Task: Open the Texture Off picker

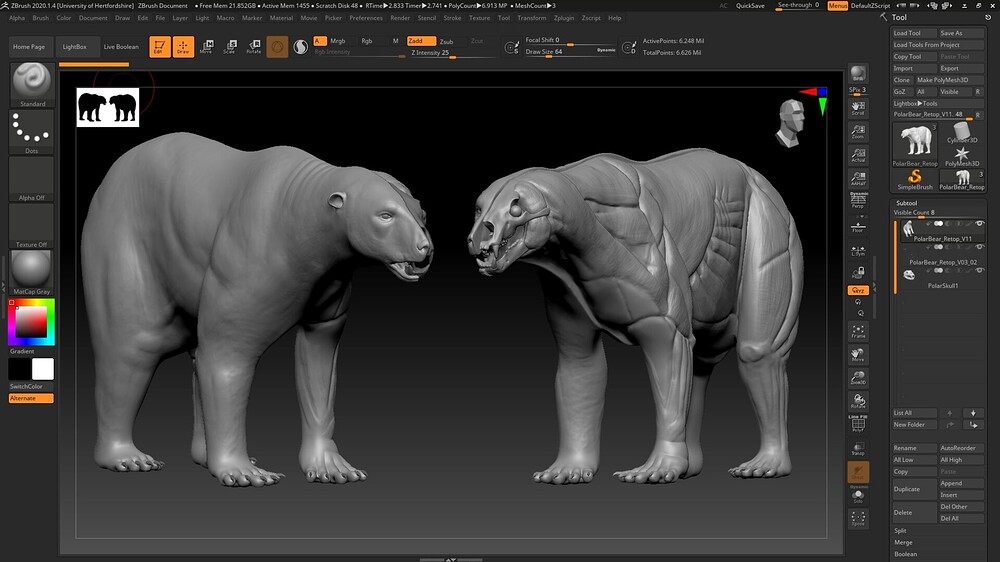Action: 32,225
